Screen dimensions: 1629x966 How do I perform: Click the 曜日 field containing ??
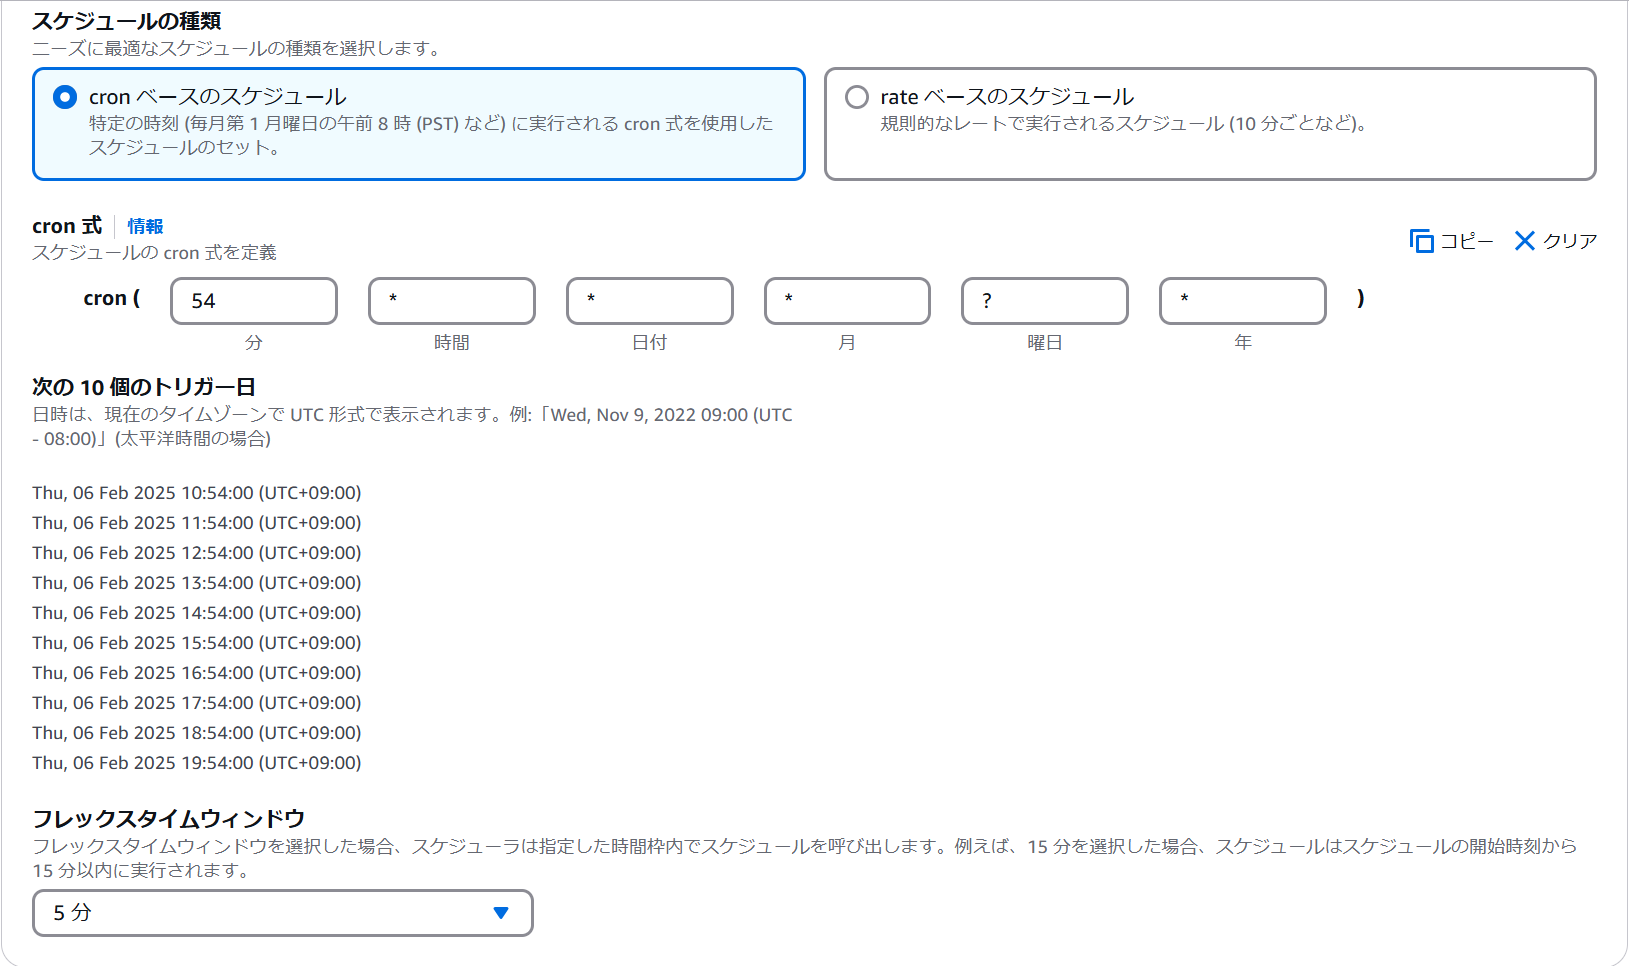pyautogui.click(x=1044, y=301)
